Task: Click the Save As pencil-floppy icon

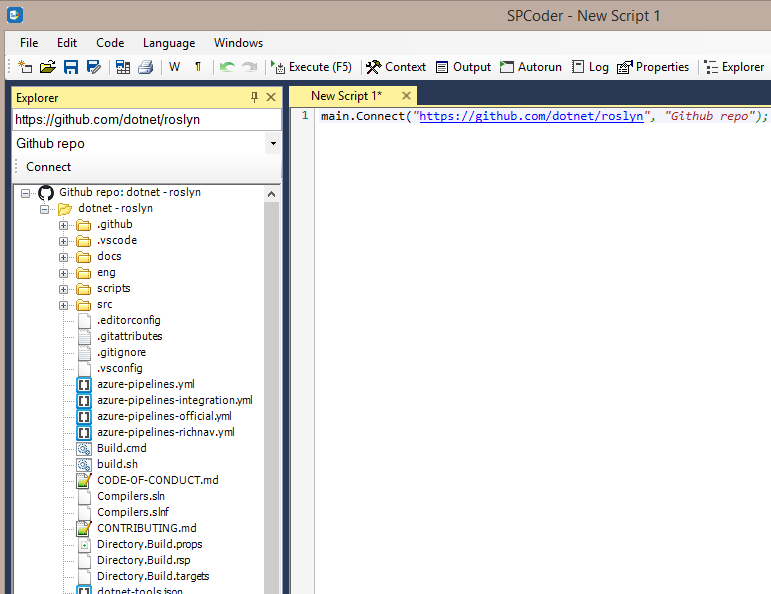Action: [93, 66]
